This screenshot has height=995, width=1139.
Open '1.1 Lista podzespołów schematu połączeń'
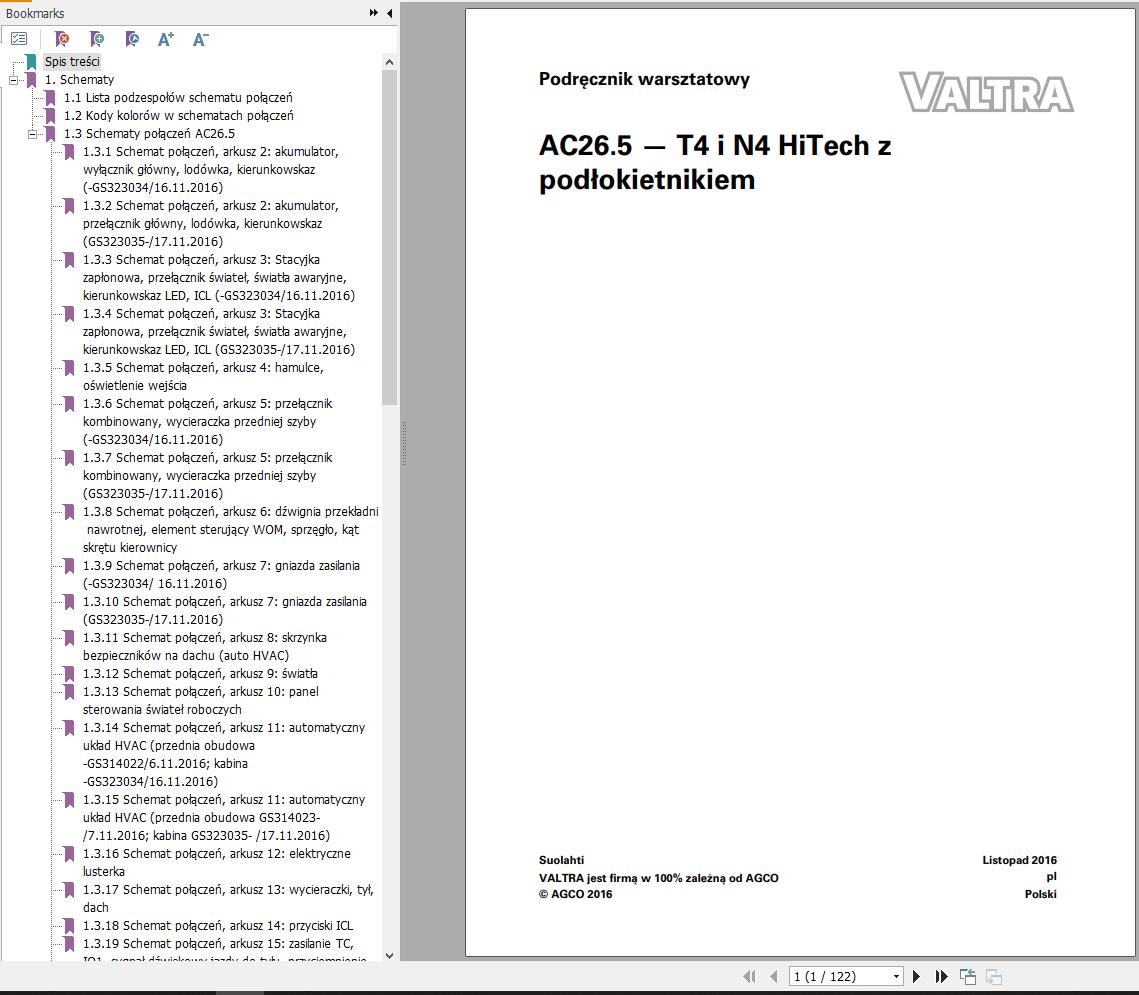178,97
